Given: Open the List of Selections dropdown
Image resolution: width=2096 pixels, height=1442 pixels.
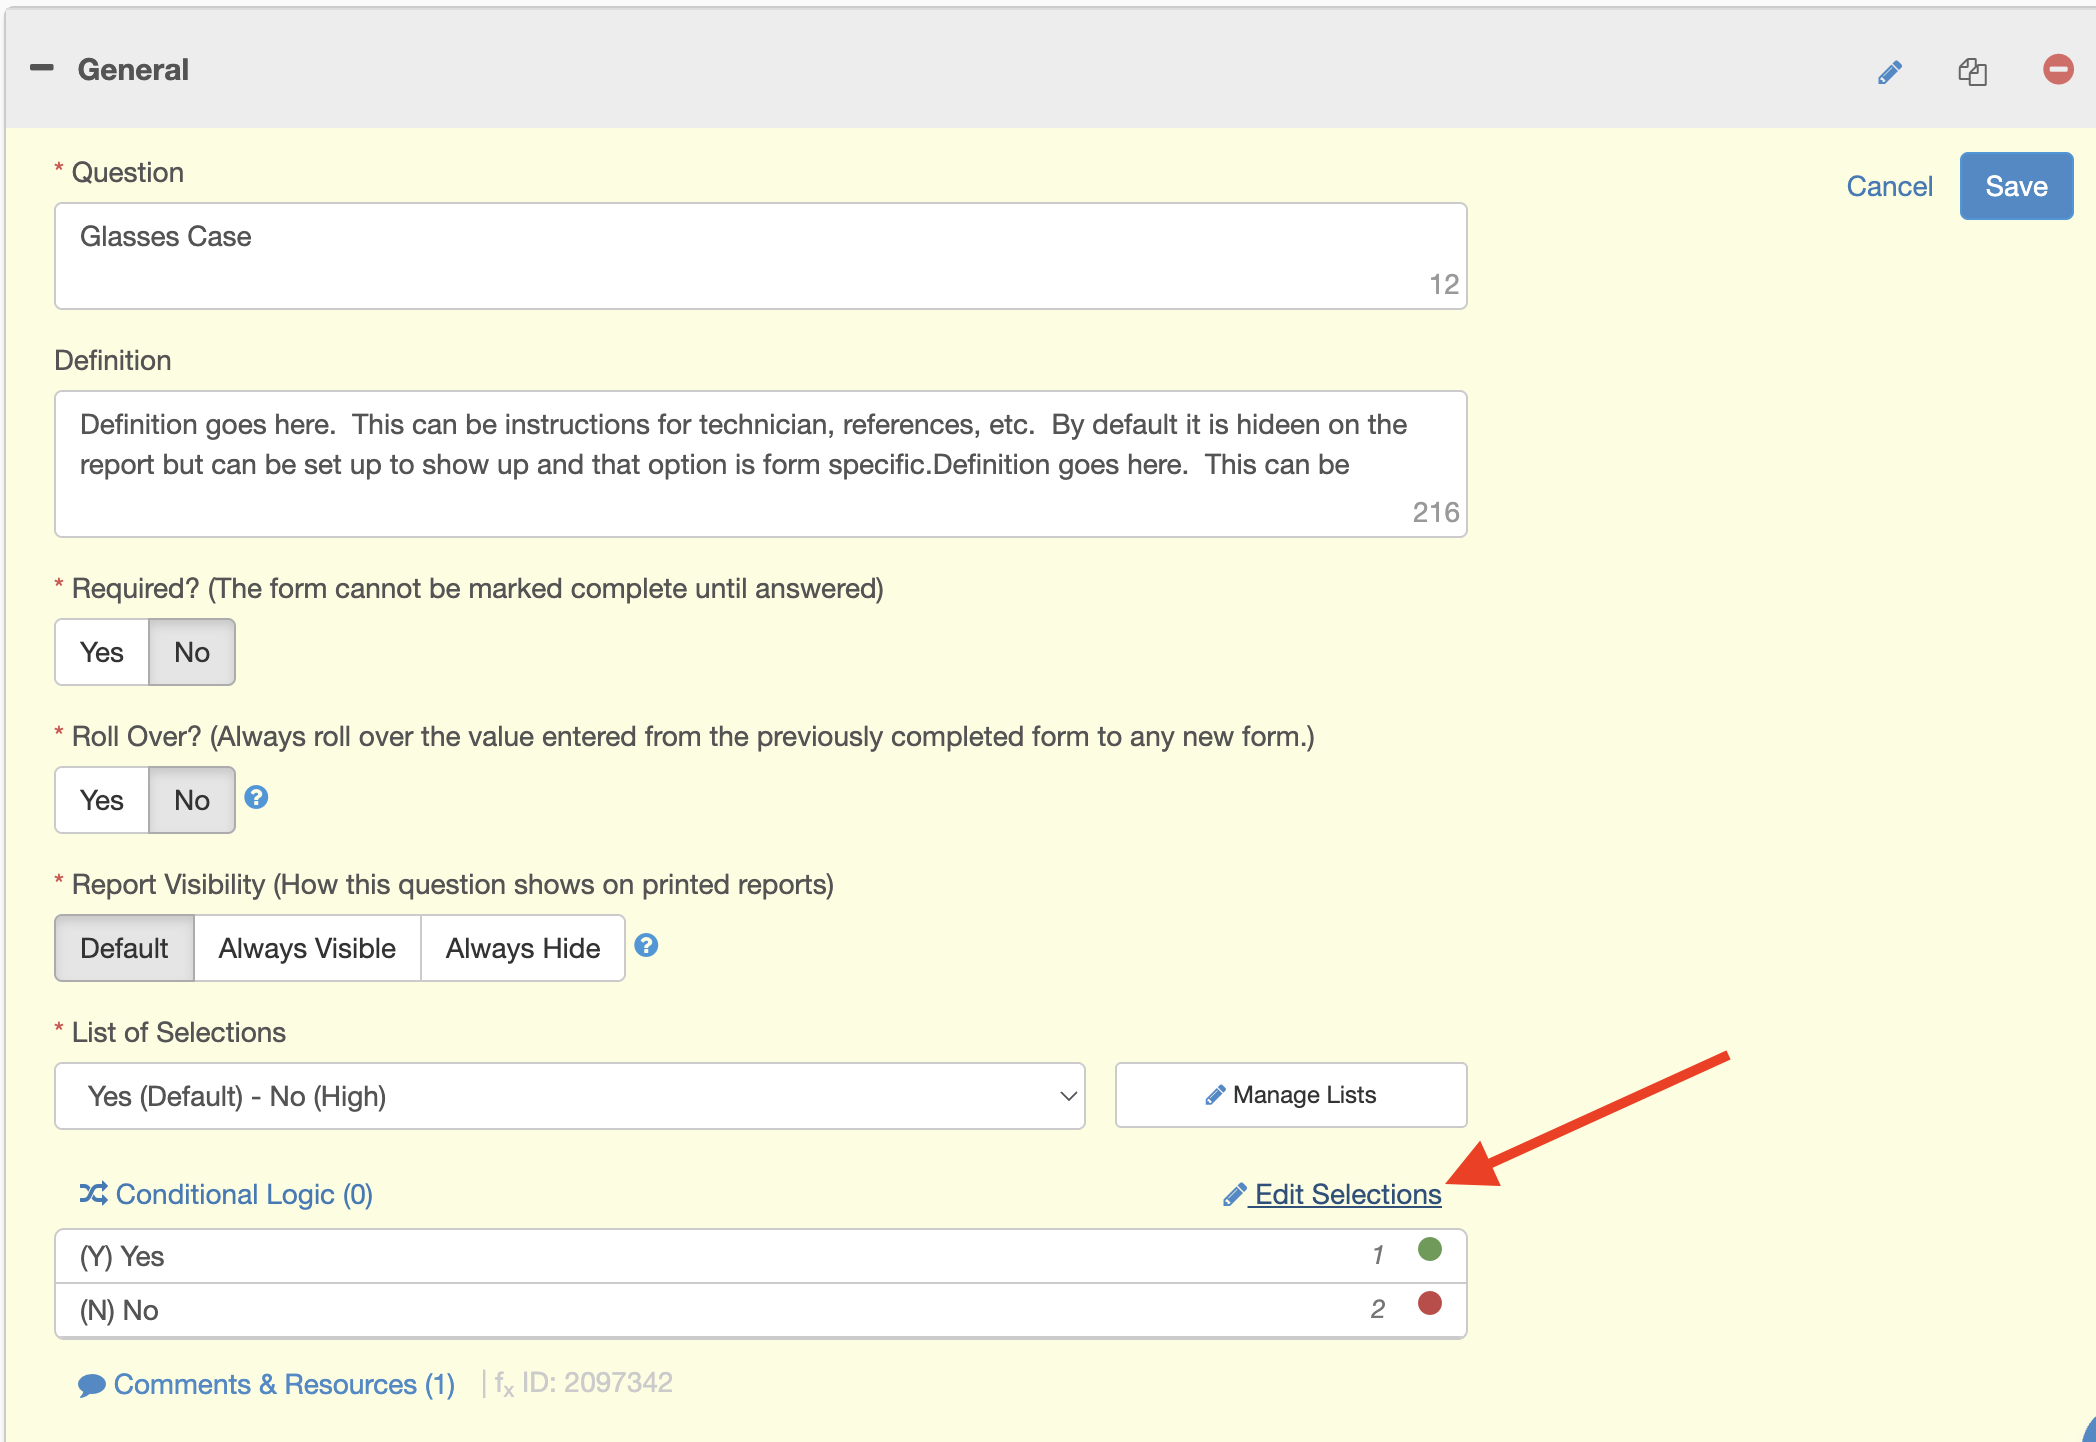Looking at the screenshot, I should point(569,1096).
